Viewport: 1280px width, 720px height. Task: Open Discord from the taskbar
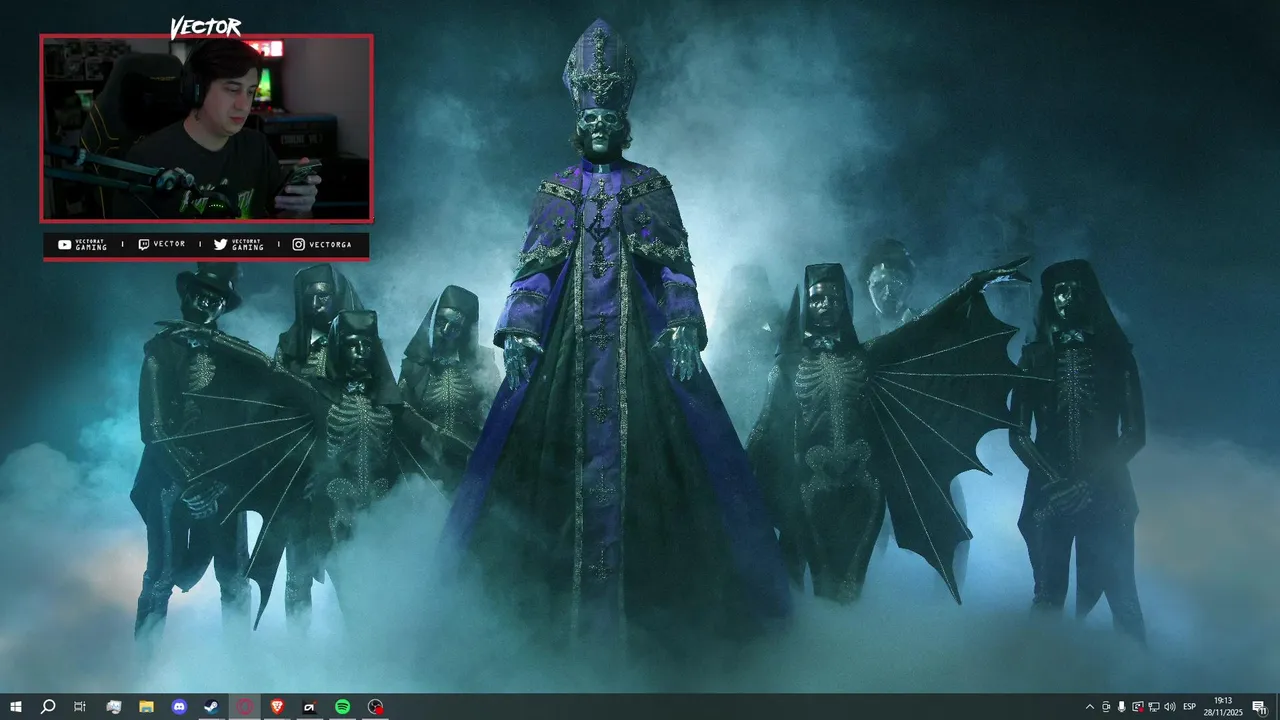179,707
